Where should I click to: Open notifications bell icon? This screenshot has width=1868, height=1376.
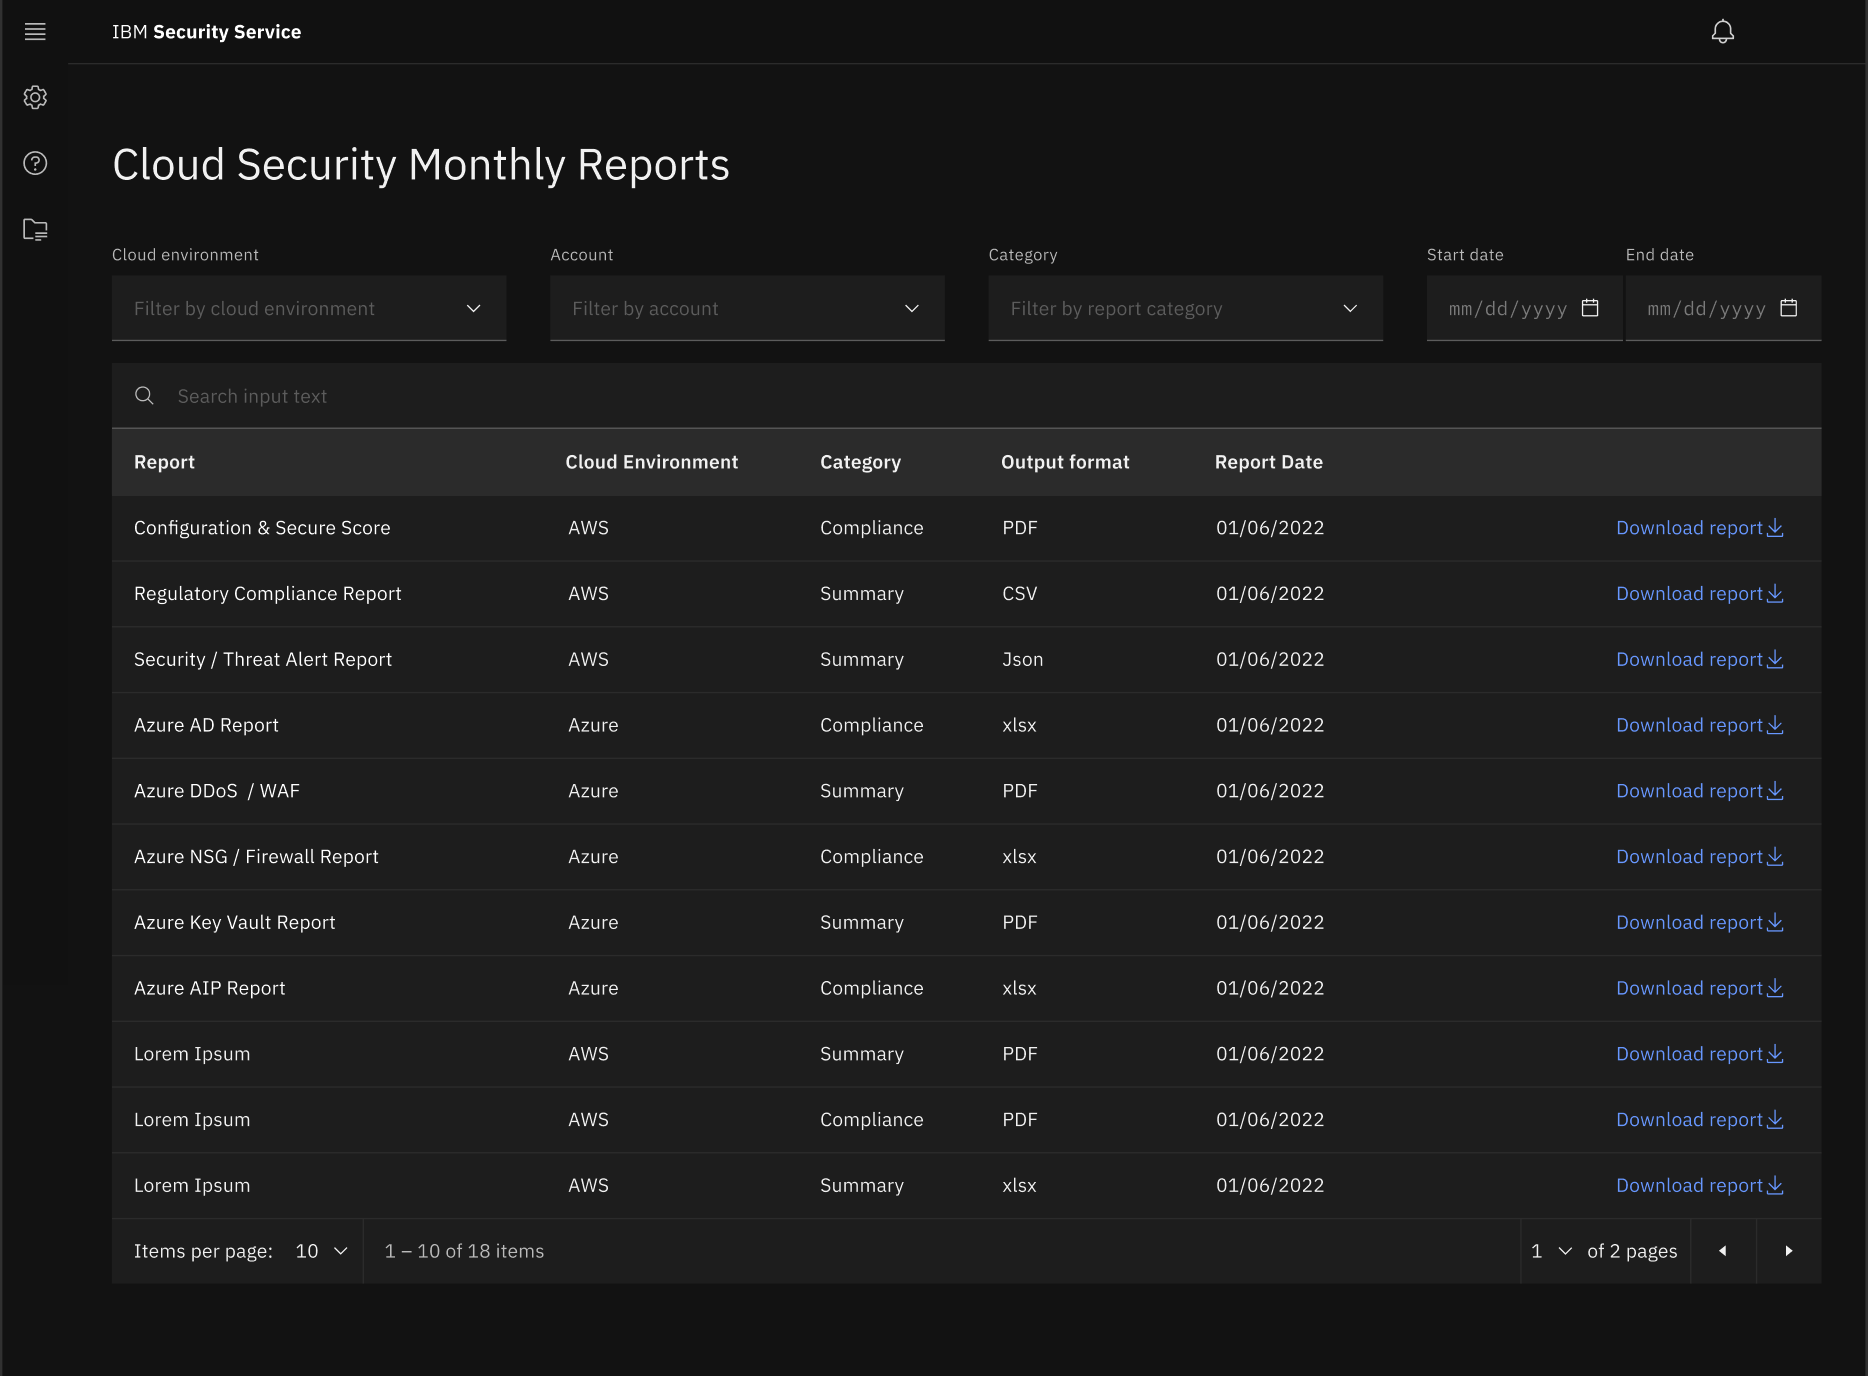click(x=1722, y=32)
